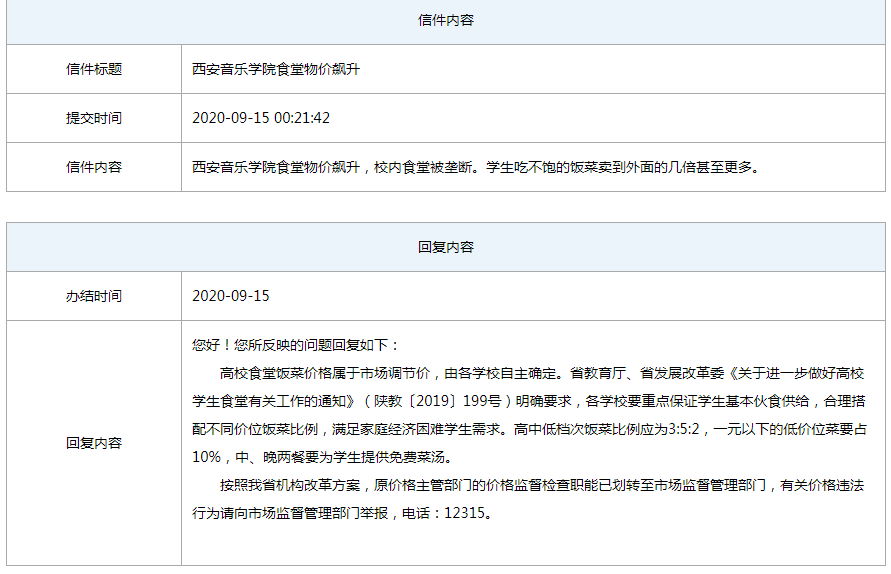This screenshot has height=574, width=891.
Task: Click the greeting line 您好！您所反映的问题回复如下
Action: click(296, 345)
